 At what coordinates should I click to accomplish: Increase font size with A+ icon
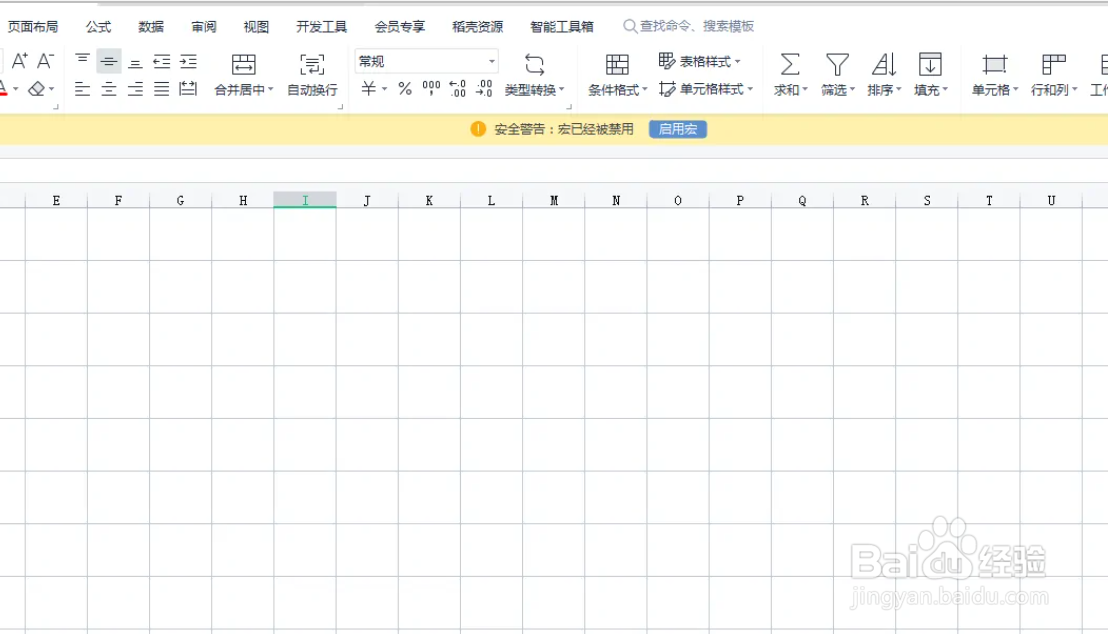[x=20, y=61]
